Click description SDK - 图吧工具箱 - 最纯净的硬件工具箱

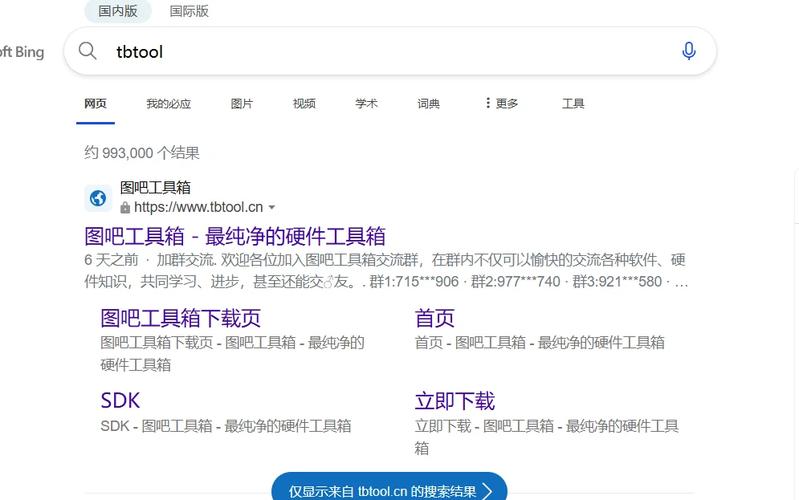226,426
